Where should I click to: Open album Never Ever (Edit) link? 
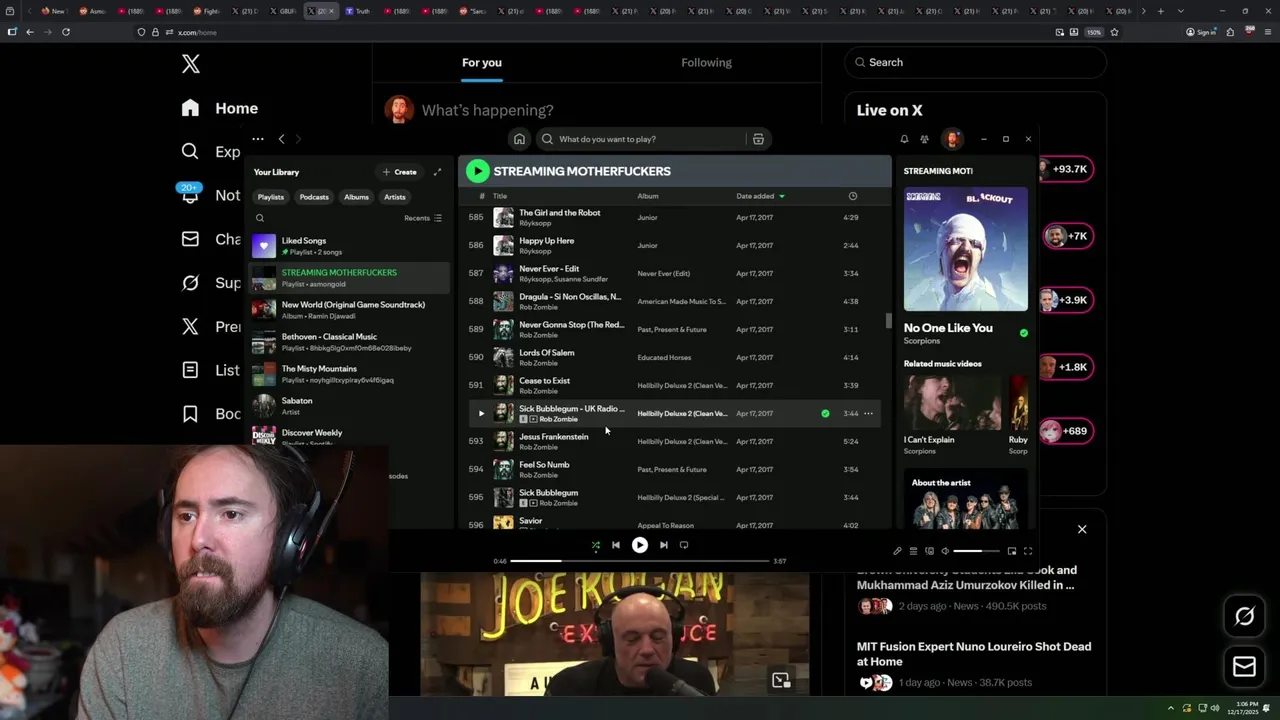point(664,273)
